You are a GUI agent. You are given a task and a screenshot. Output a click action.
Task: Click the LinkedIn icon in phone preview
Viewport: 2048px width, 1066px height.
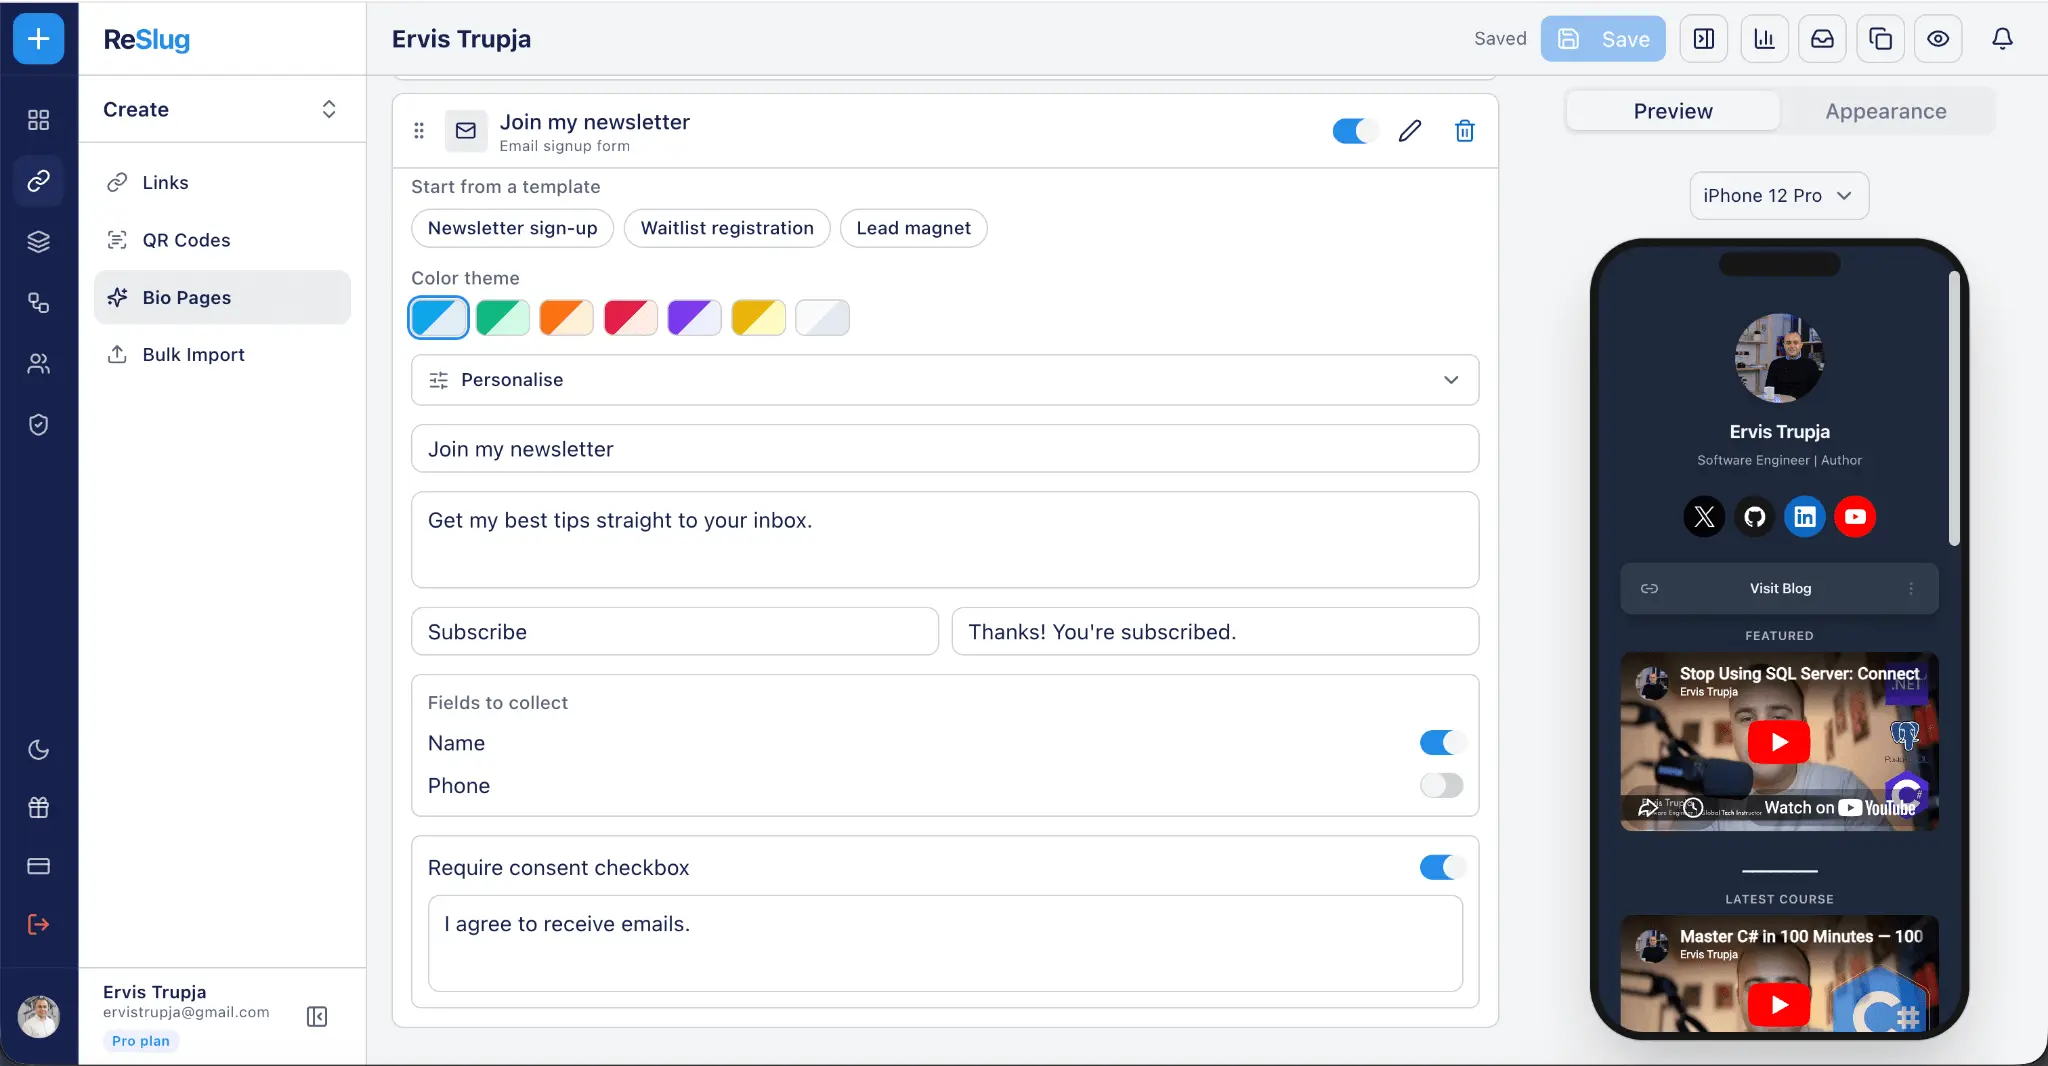point(1805,517)
